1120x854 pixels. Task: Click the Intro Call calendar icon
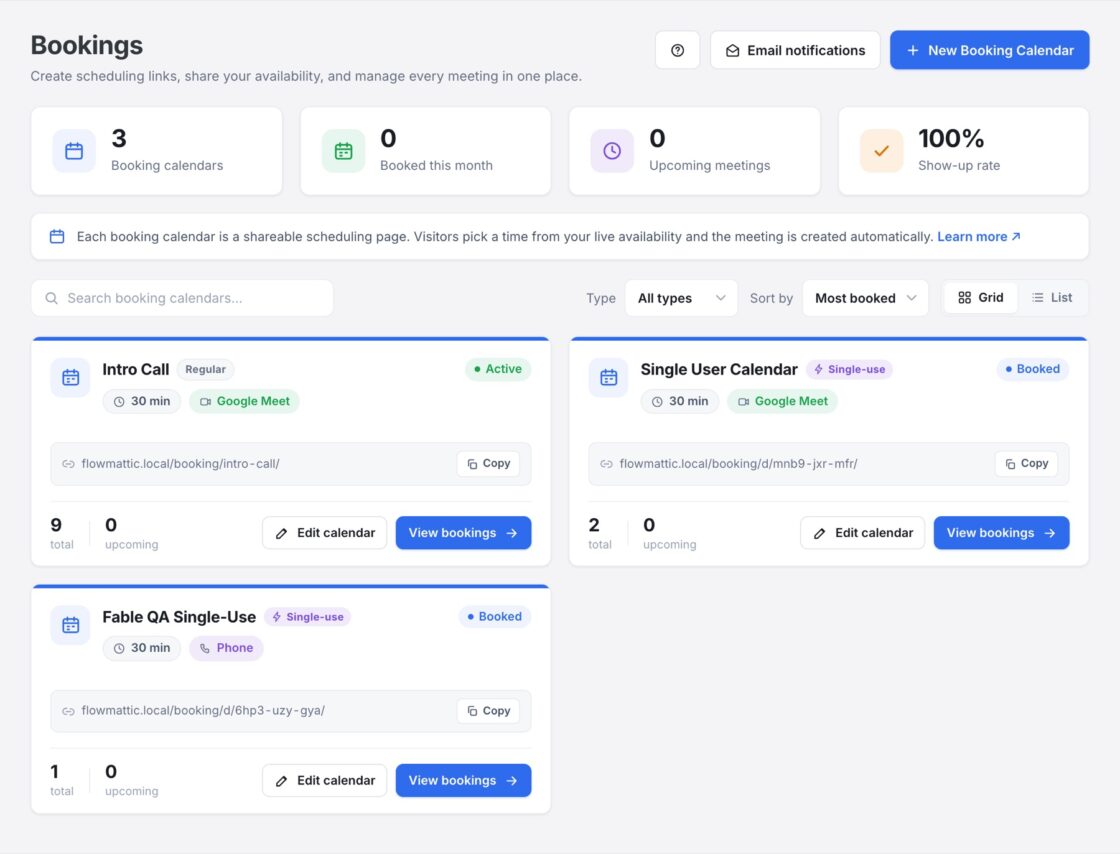[x=71, y=378]
